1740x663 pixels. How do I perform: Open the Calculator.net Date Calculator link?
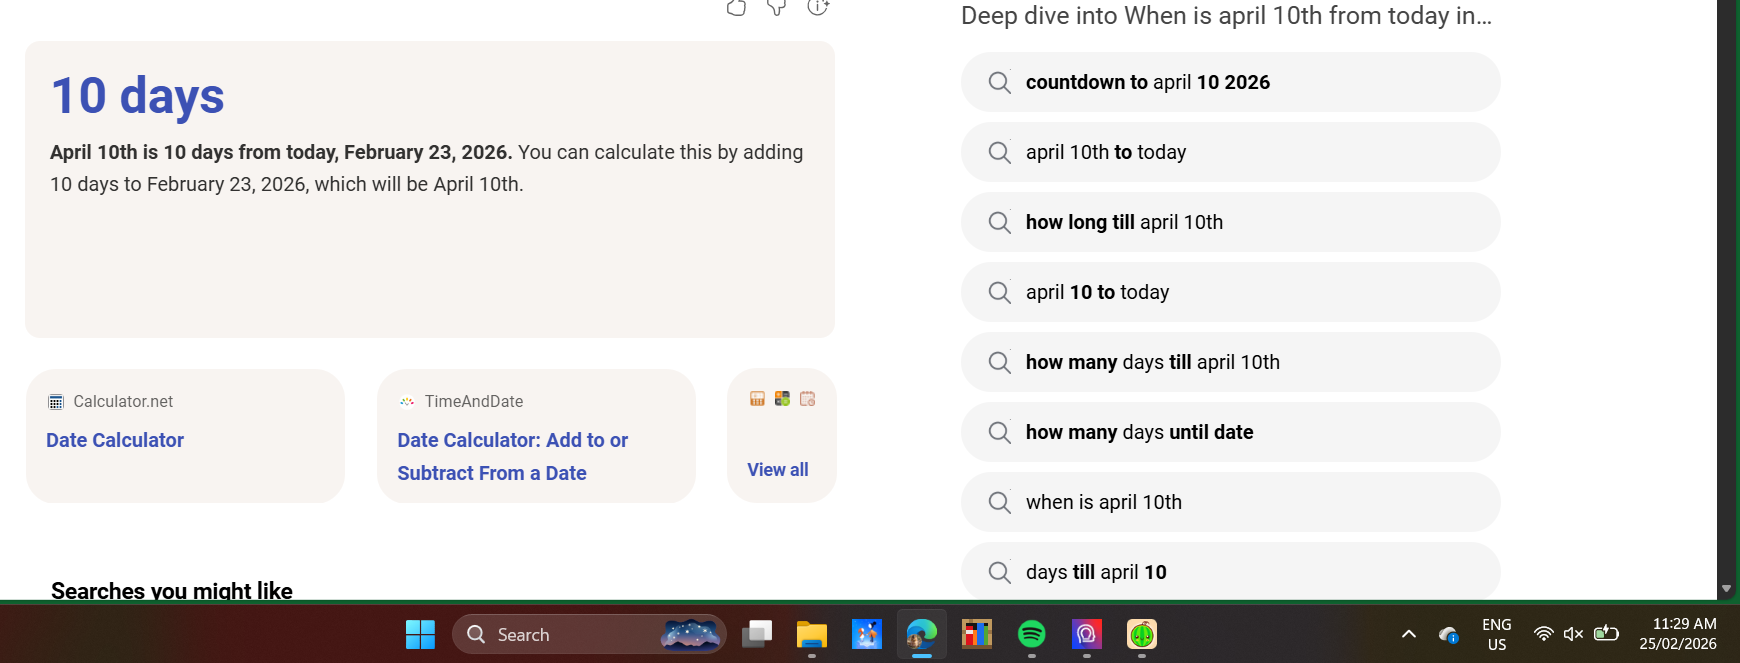pyautogui.click(x=115, y=440)
